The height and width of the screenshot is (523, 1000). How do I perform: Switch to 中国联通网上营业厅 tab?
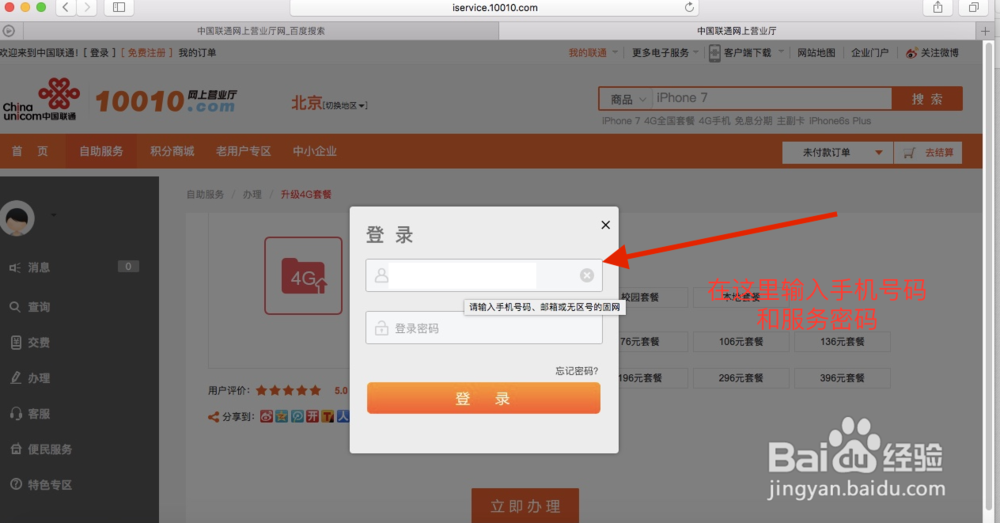pos(737,31)
